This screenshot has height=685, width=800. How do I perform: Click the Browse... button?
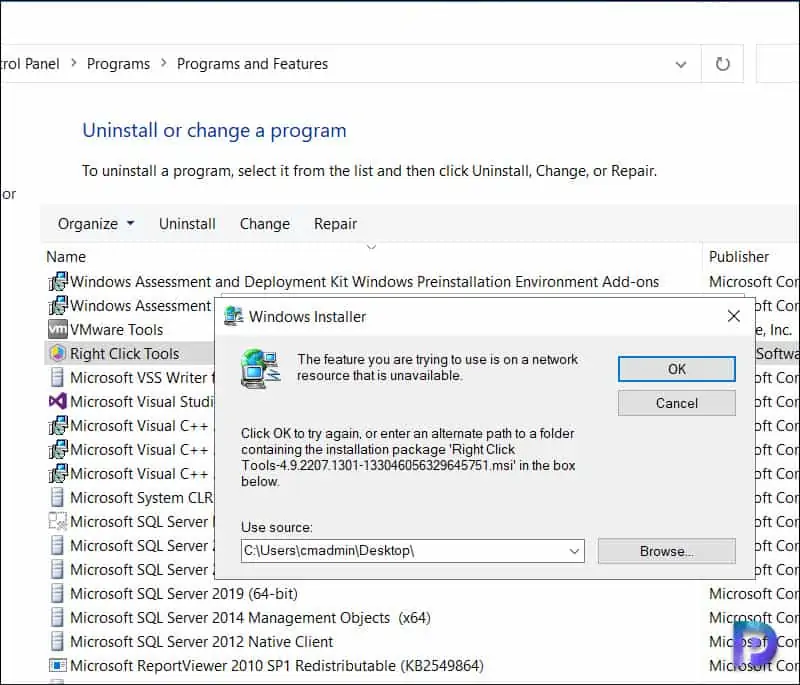(666, 551)
